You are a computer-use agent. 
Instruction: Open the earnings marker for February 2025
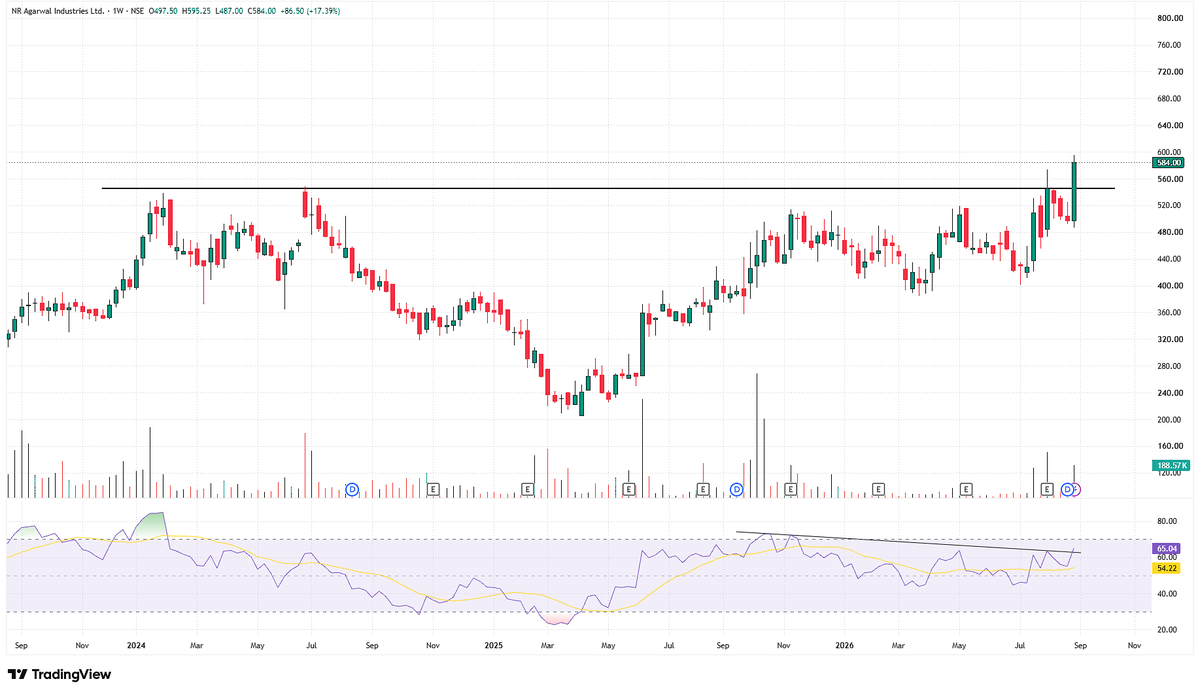528,489
